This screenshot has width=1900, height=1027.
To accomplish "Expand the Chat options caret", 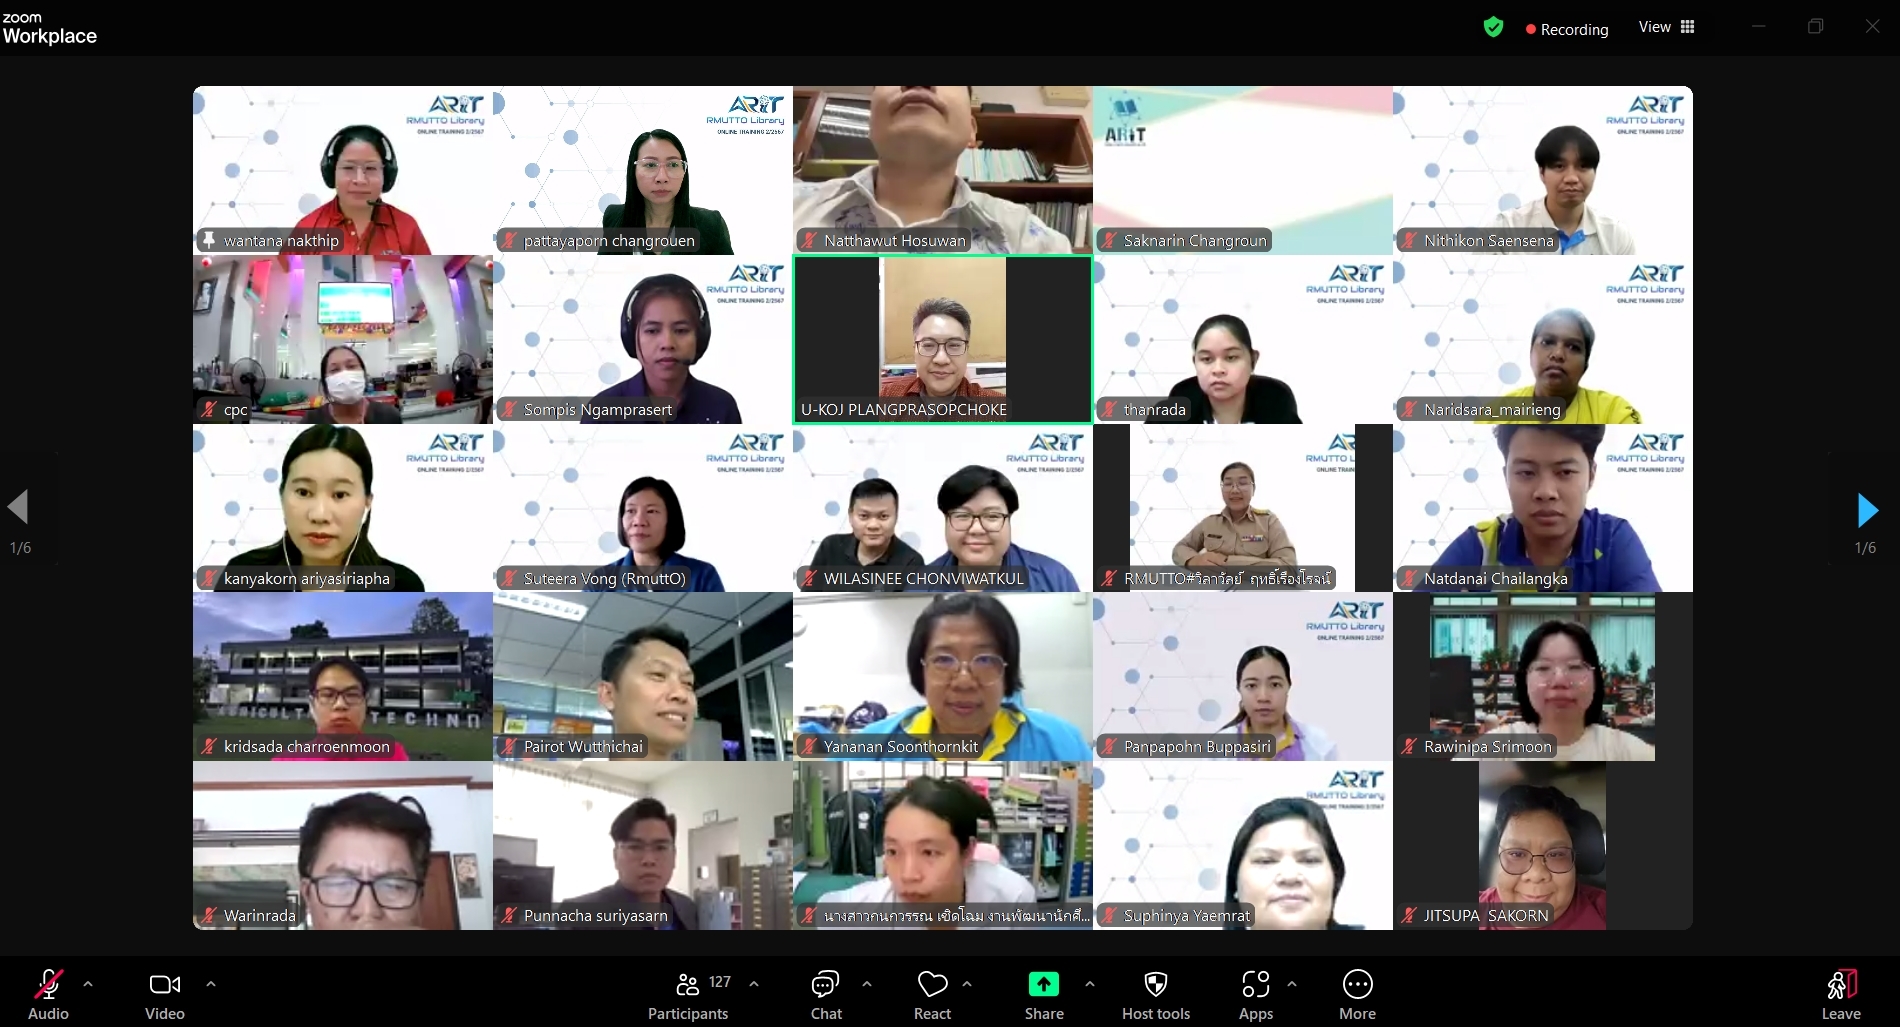I will coord(867,984).
